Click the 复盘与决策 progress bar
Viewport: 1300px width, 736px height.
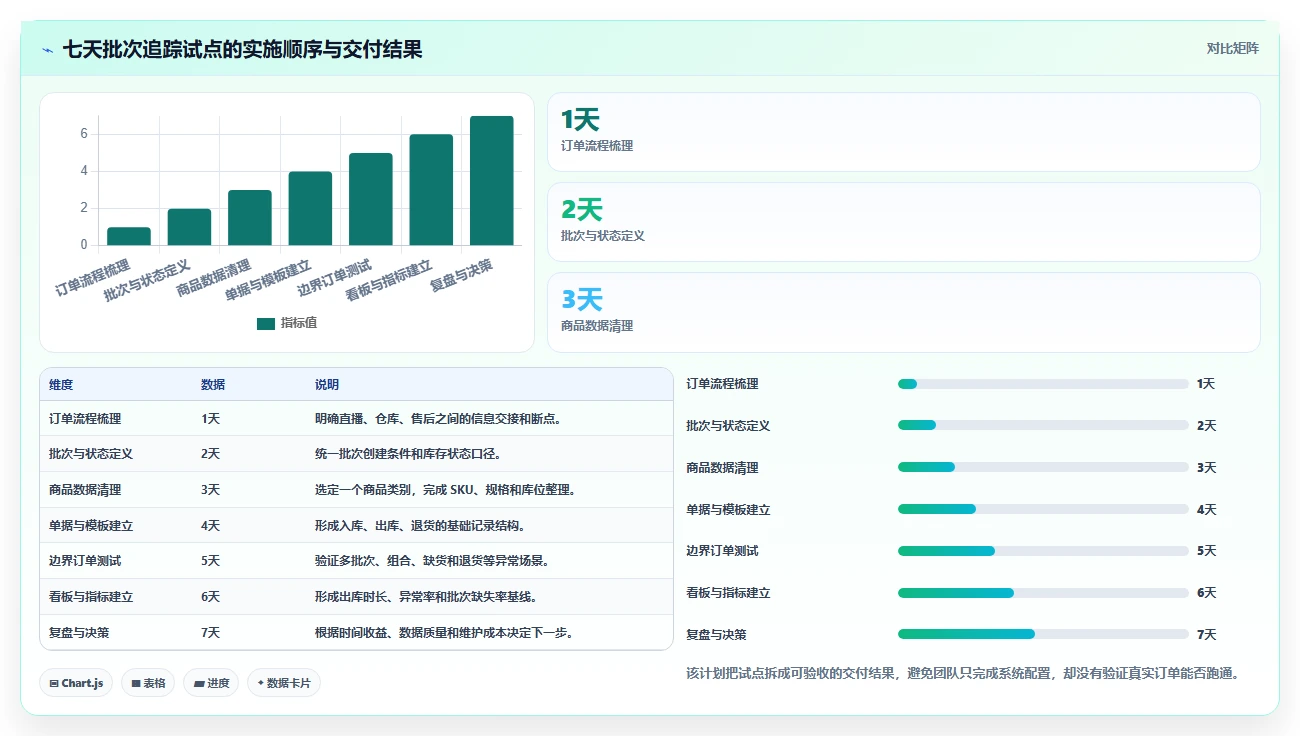[x=1043, y=635]
